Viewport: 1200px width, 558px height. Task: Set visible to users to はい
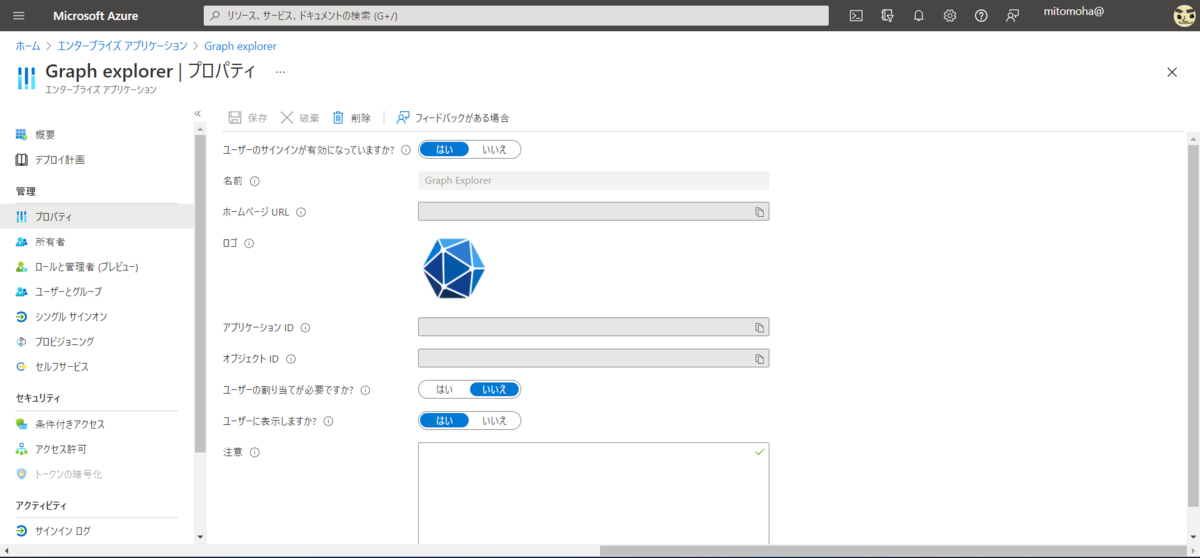click(x=445, y=421)
